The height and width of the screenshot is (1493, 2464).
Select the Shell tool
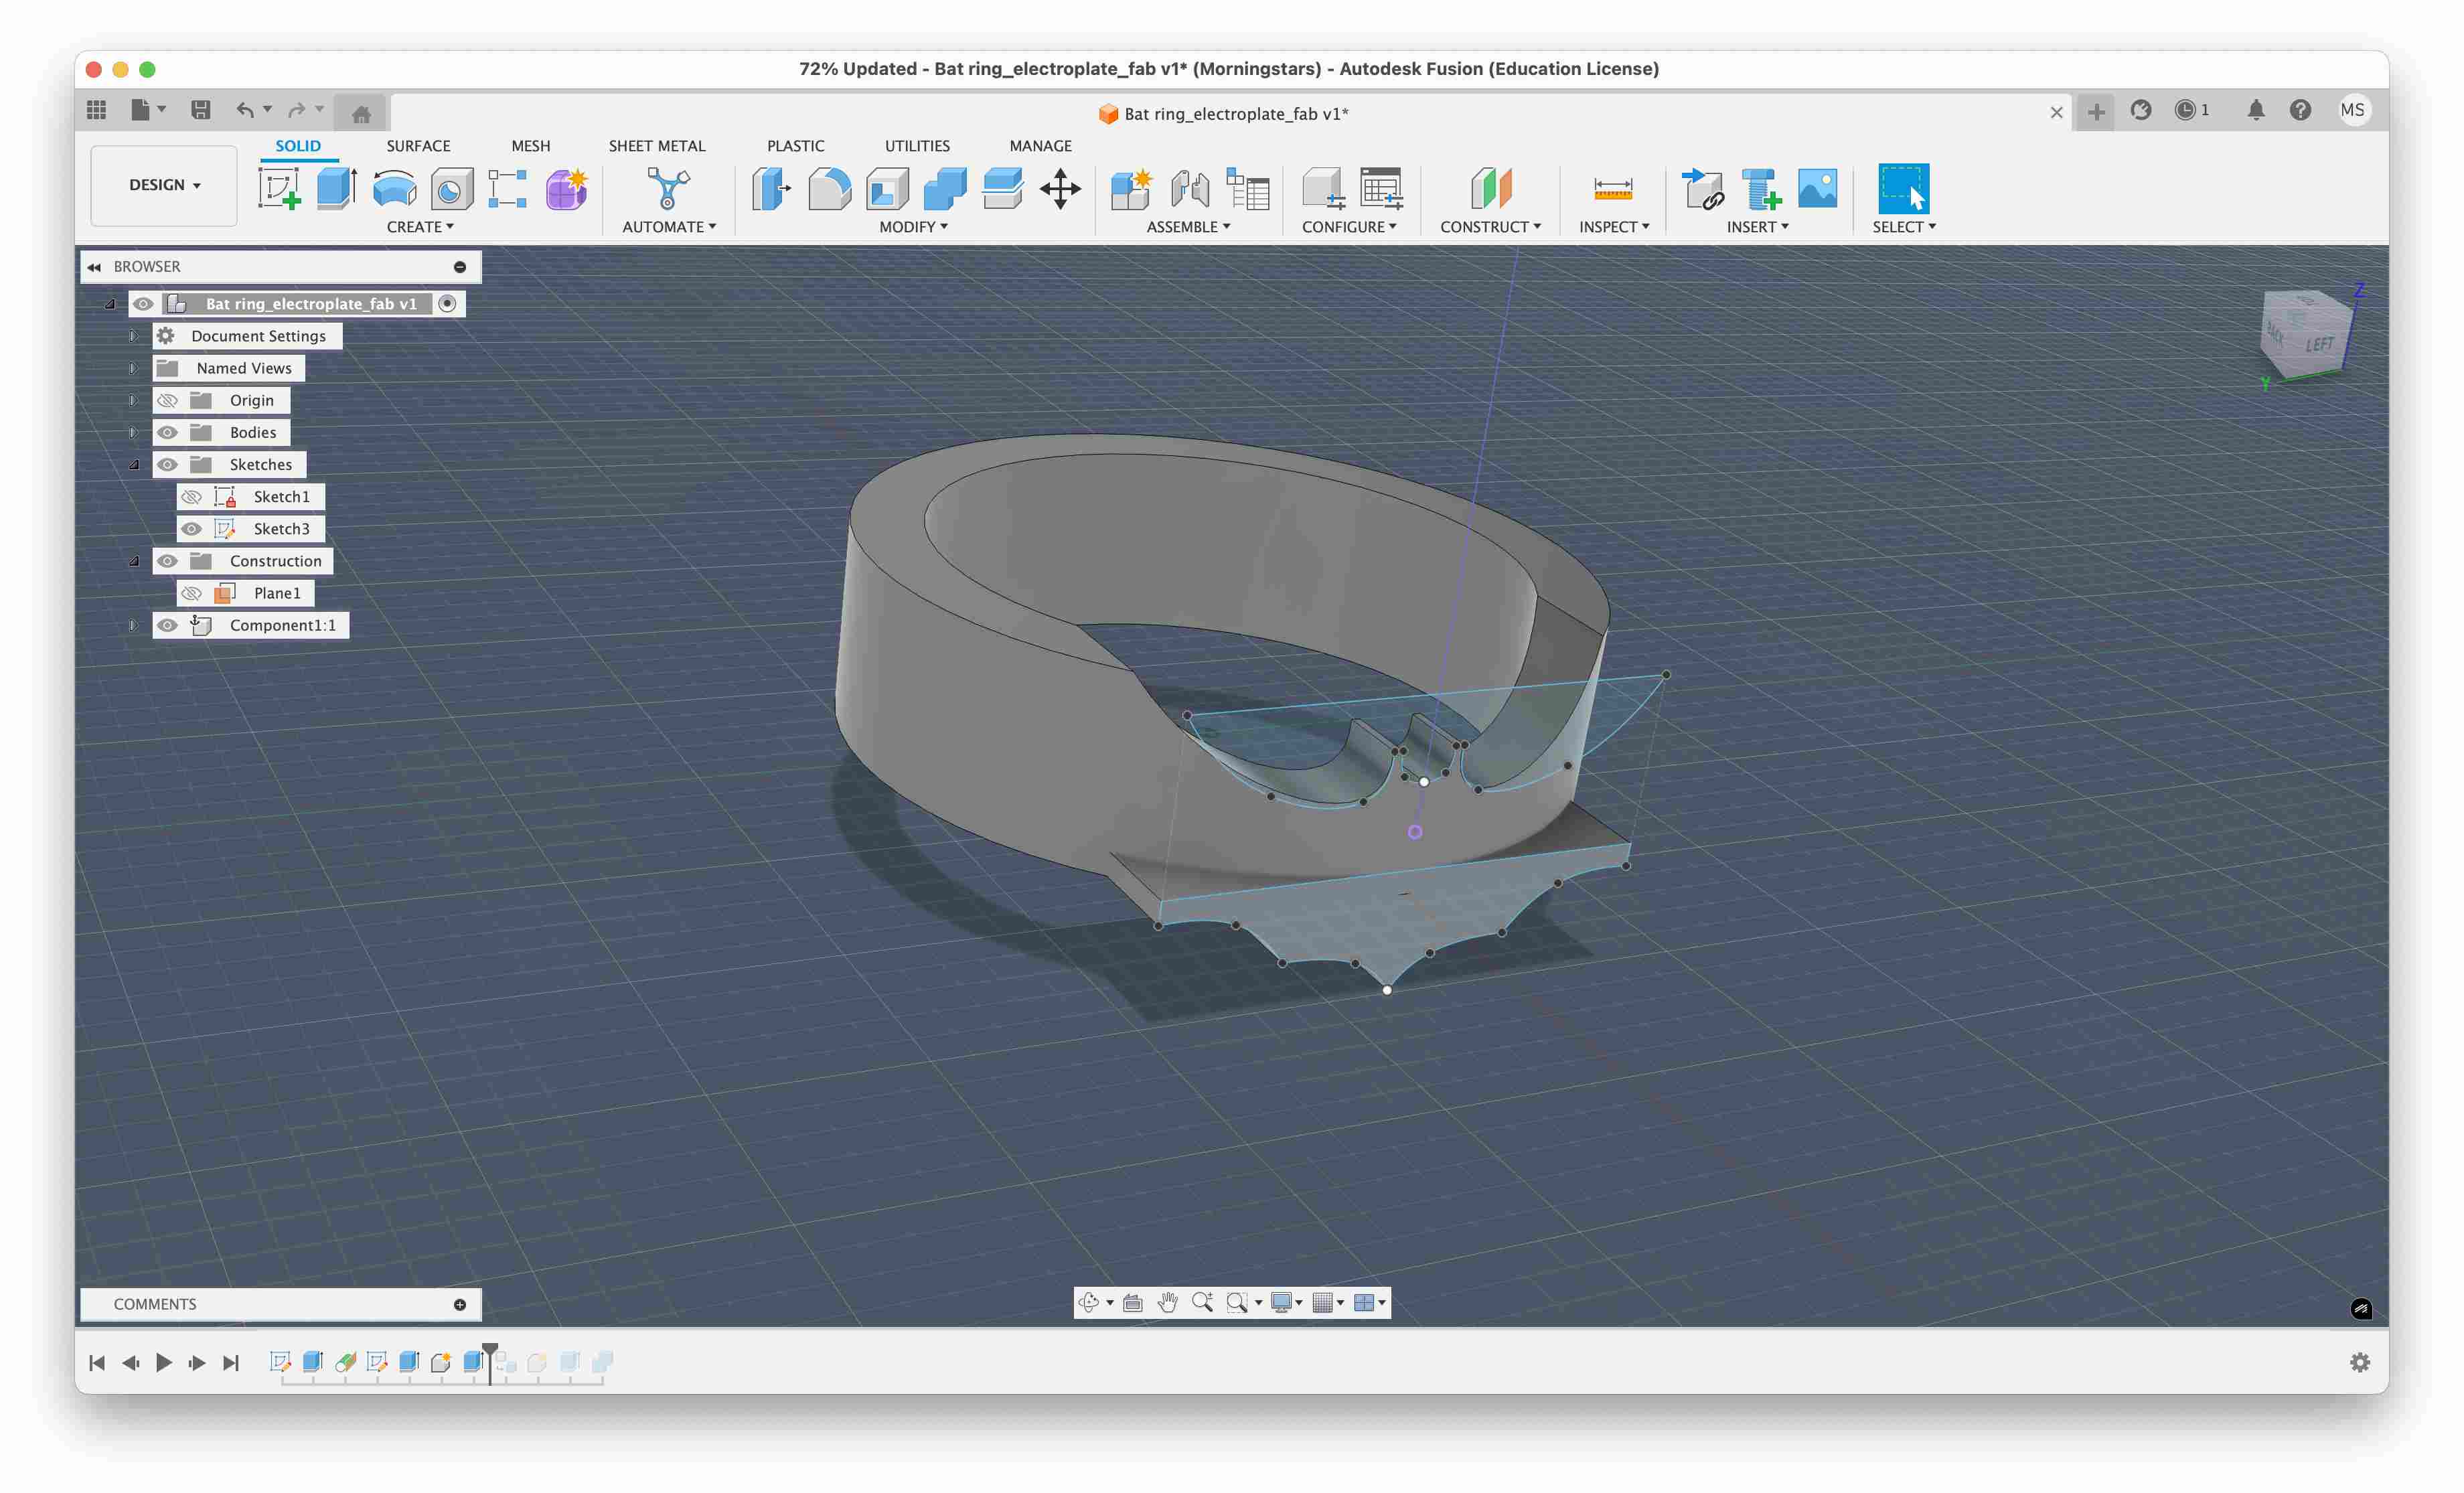[x=887, y=188]
